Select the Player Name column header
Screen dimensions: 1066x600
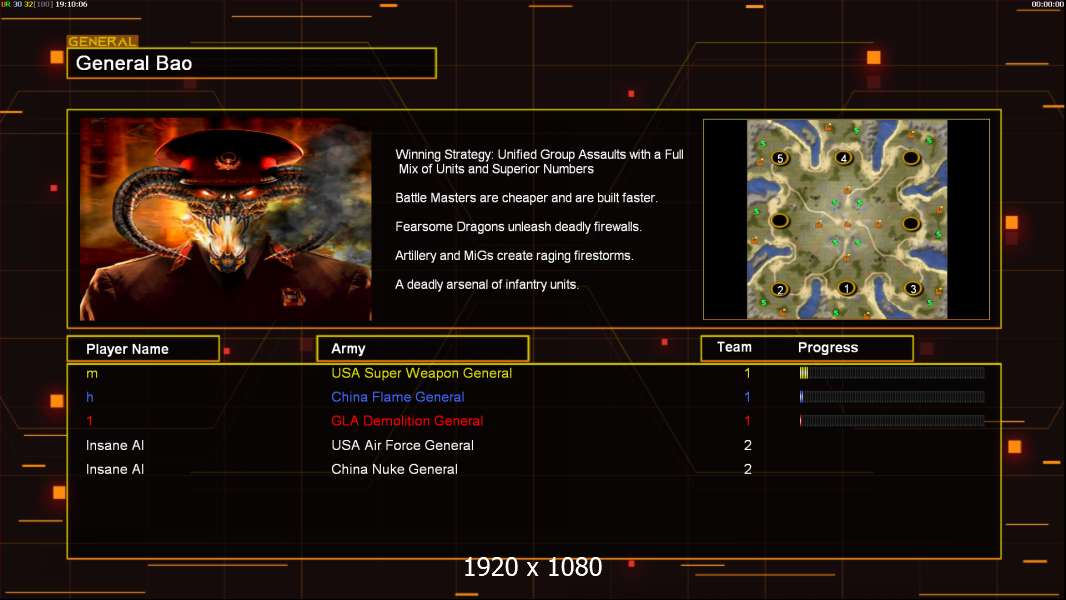143,349
